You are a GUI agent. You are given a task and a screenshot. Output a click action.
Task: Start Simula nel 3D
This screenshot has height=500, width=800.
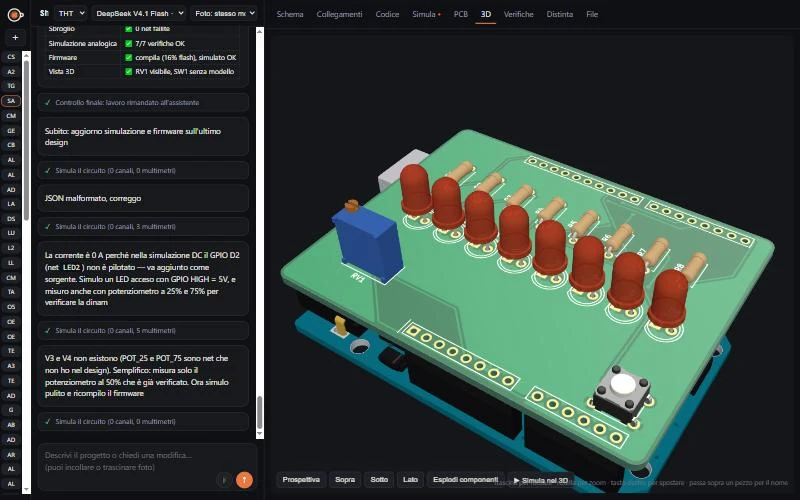point(541,480)
